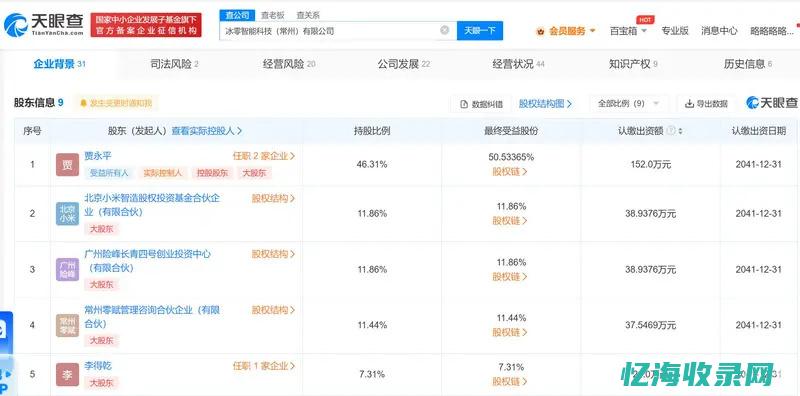This screenshot has height=396, width=800.
Task: Select the 经营状况 tab
Action: tap(518, 64)
